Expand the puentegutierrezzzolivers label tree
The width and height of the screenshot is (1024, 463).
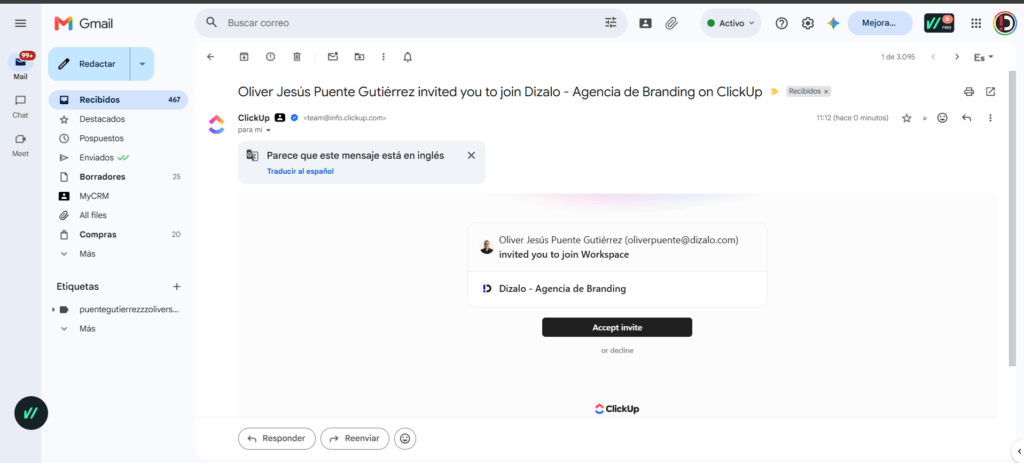[53, 310]
